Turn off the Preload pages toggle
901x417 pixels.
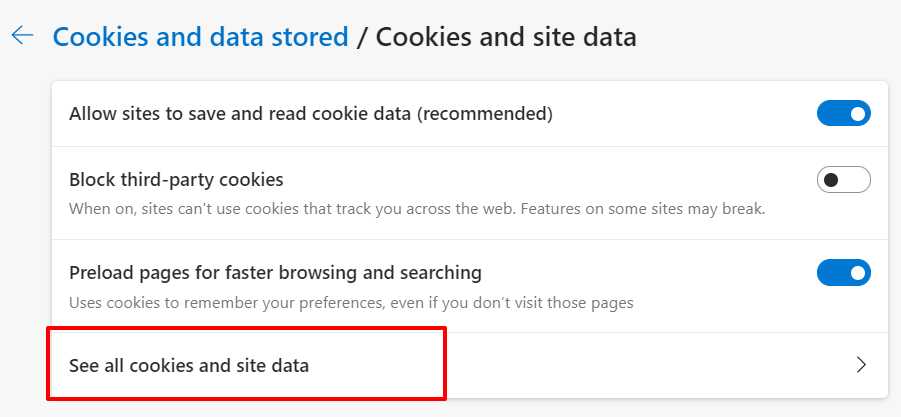pyautogui.click(x=843, y=272)
